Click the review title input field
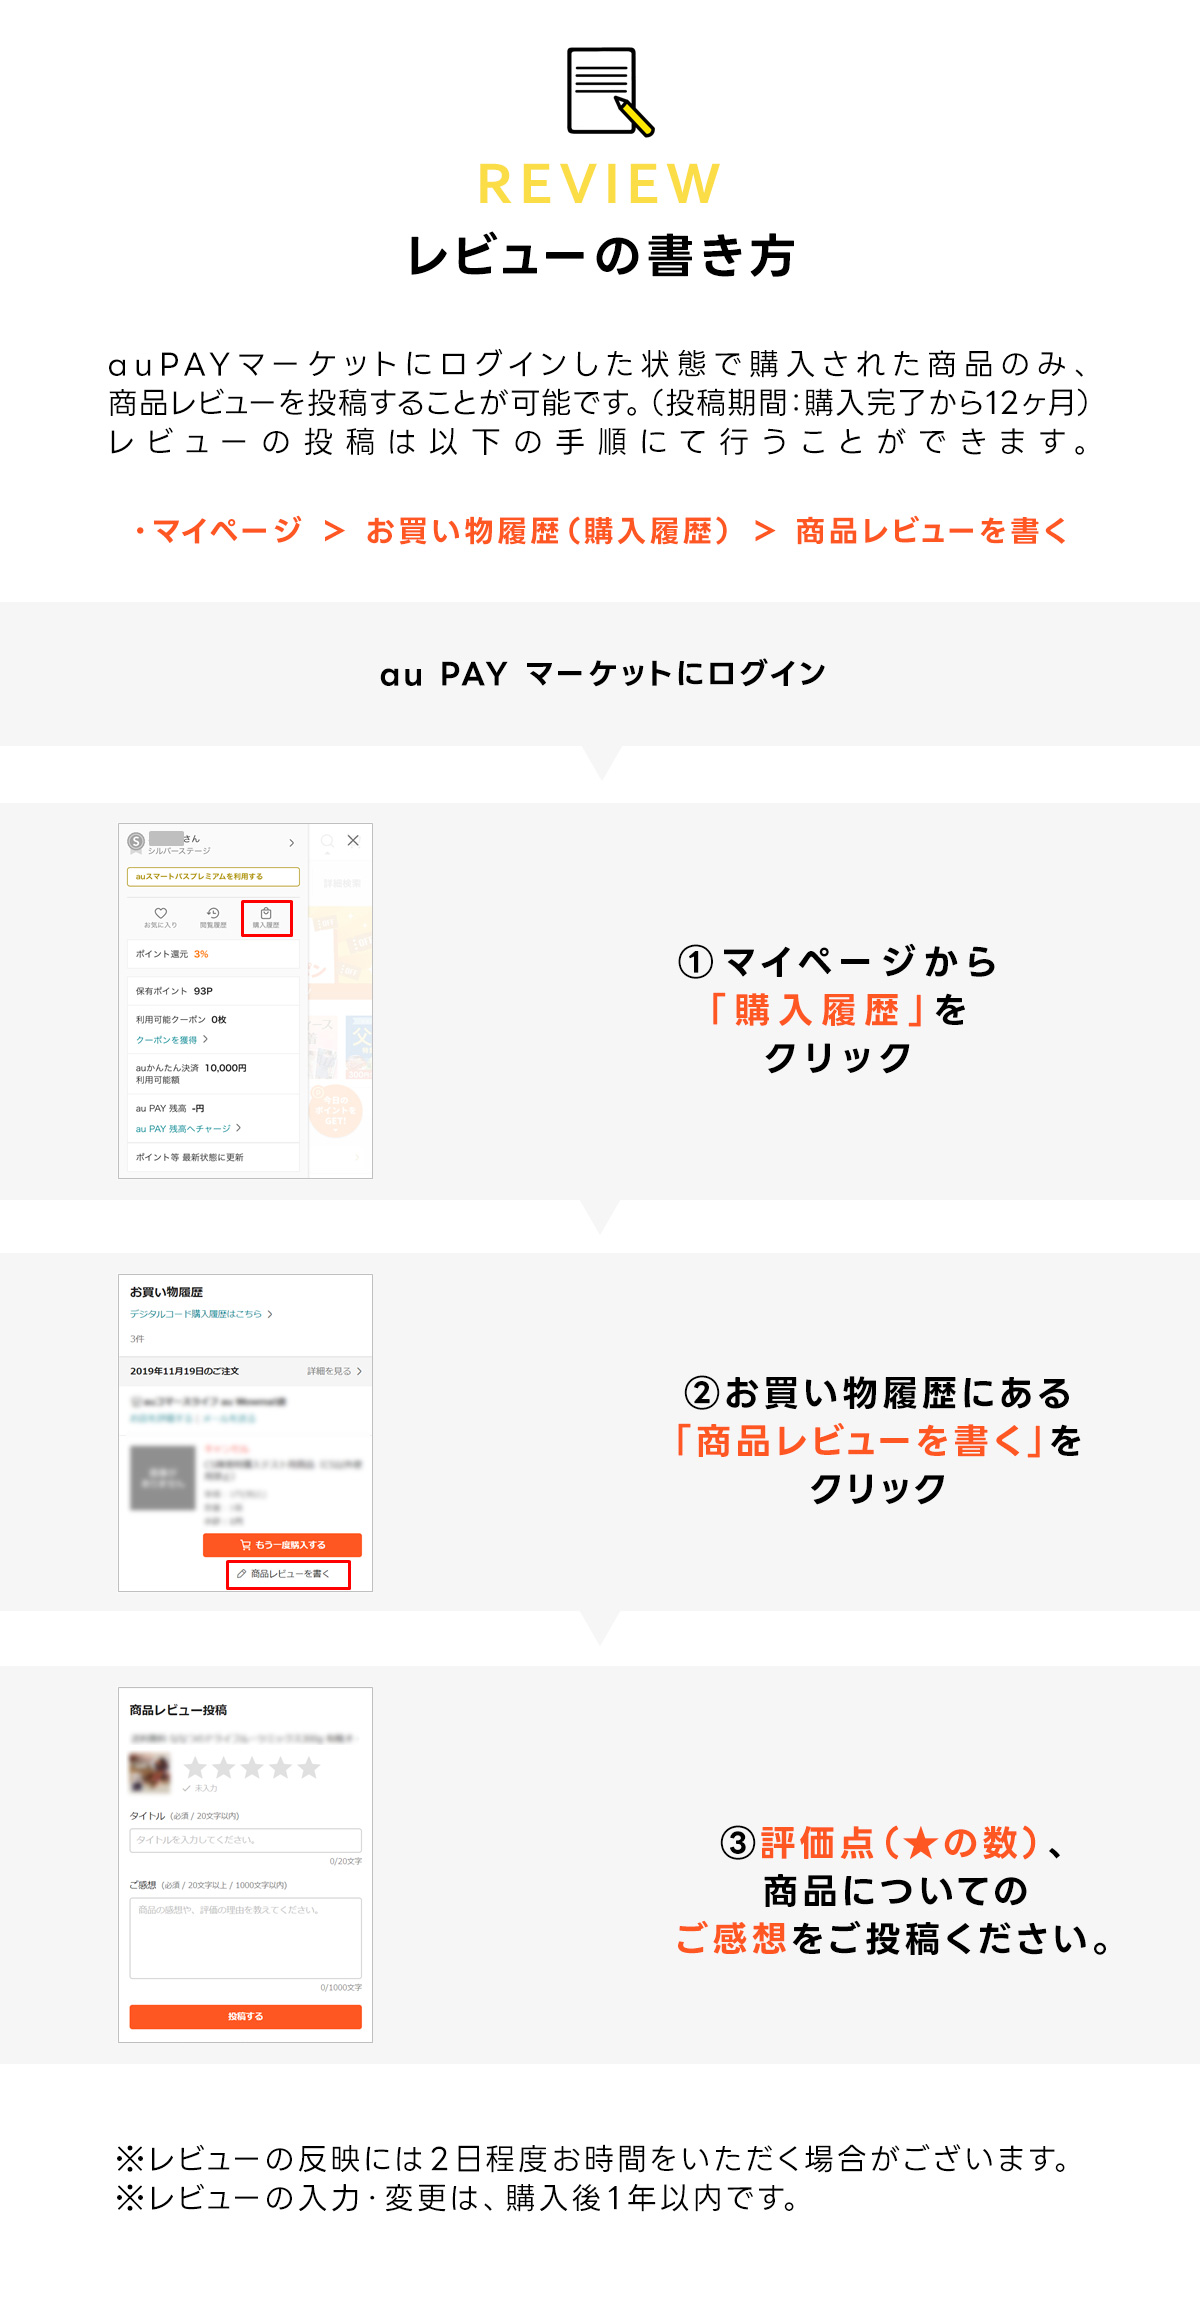This screenshot has width=1200, height=2300. [x=245, y=1840]
